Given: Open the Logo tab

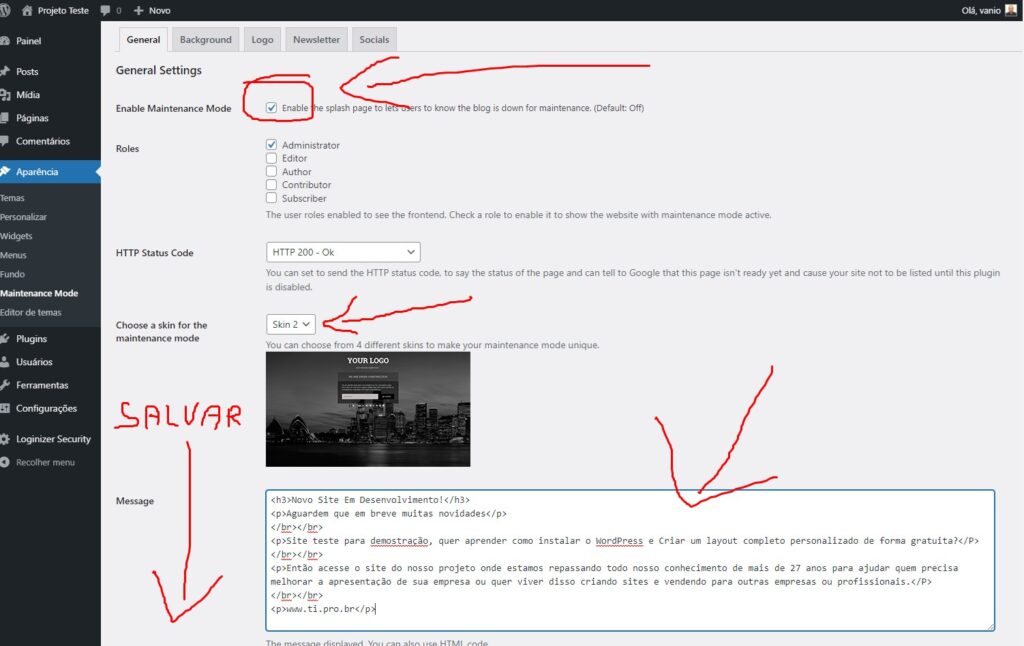Looking at the screenshot, I should coord(263,39).
